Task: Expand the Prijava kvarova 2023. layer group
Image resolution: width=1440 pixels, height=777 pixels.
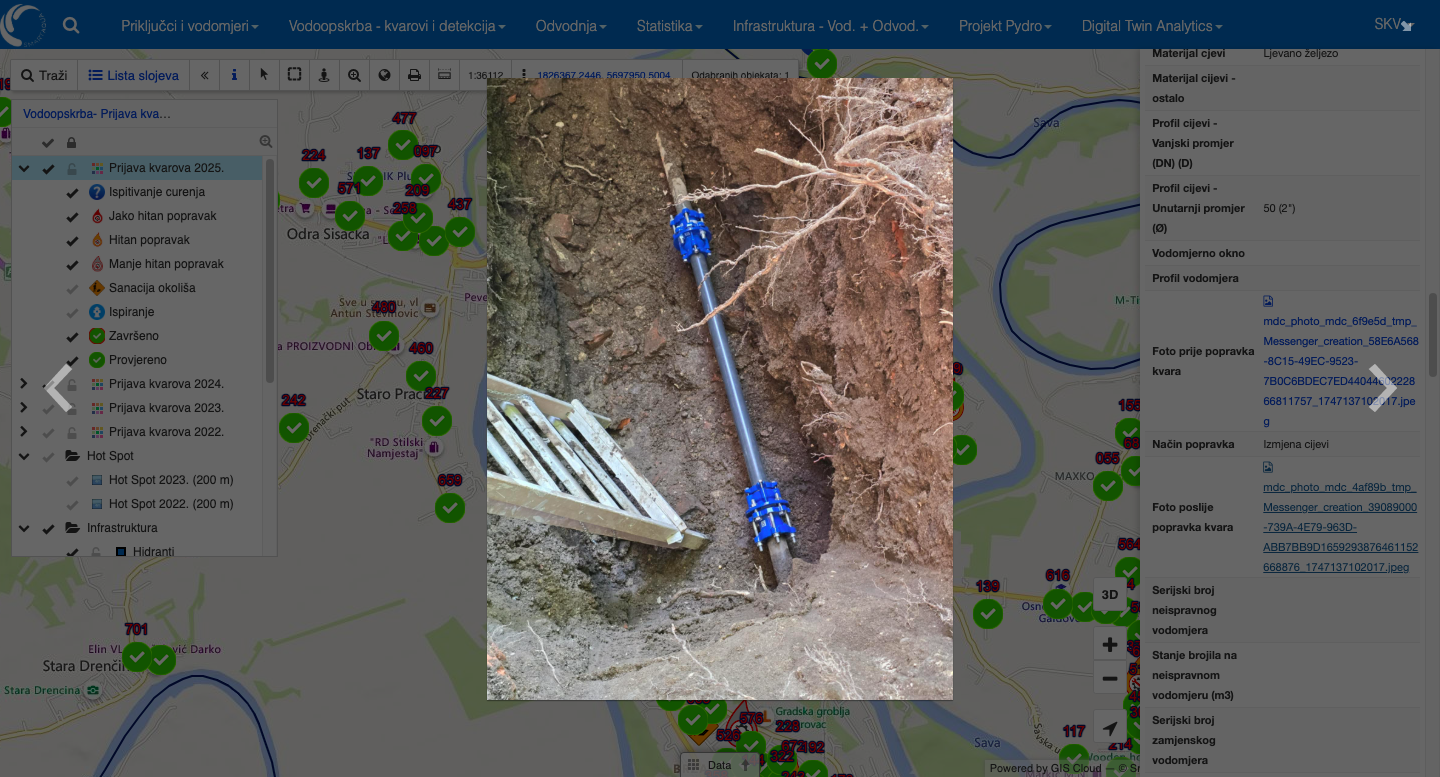Action: click(24, 408)
